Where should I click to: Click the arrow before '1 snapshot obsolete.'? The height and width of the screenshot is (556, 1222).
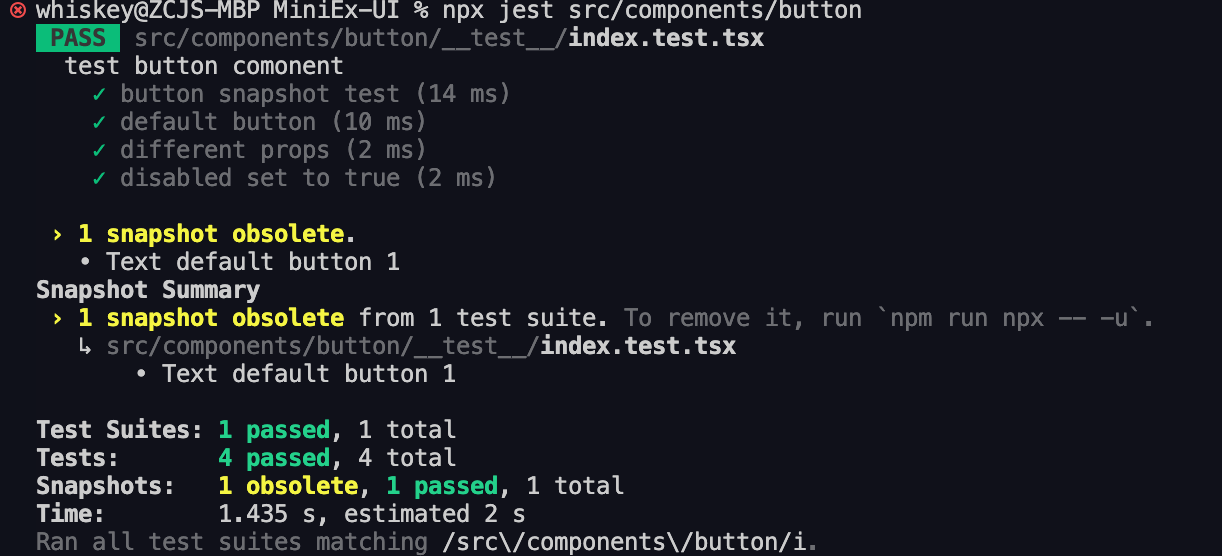[57, 234]
